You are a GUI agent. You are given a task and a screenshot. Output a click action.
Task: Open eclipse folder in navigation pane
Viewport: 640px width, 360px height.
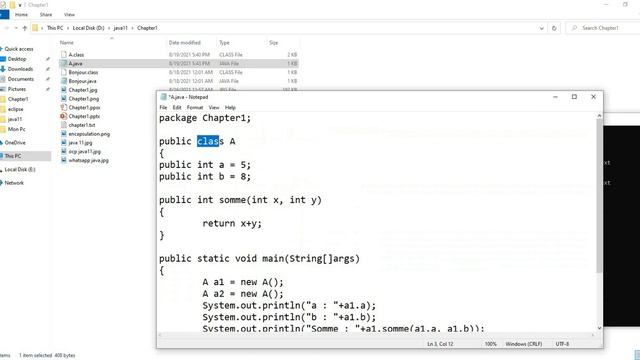(16, 109)
